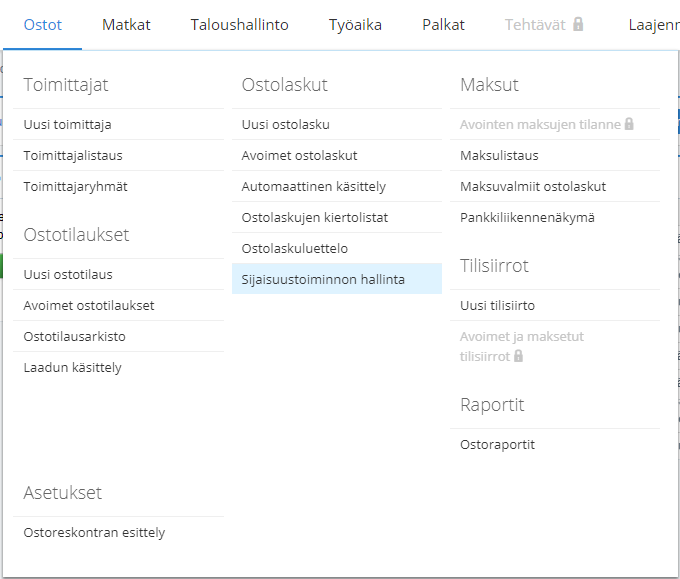Open Pankkiliikennenäkymä
680x579 pixels.
click(x=527, y=217)
